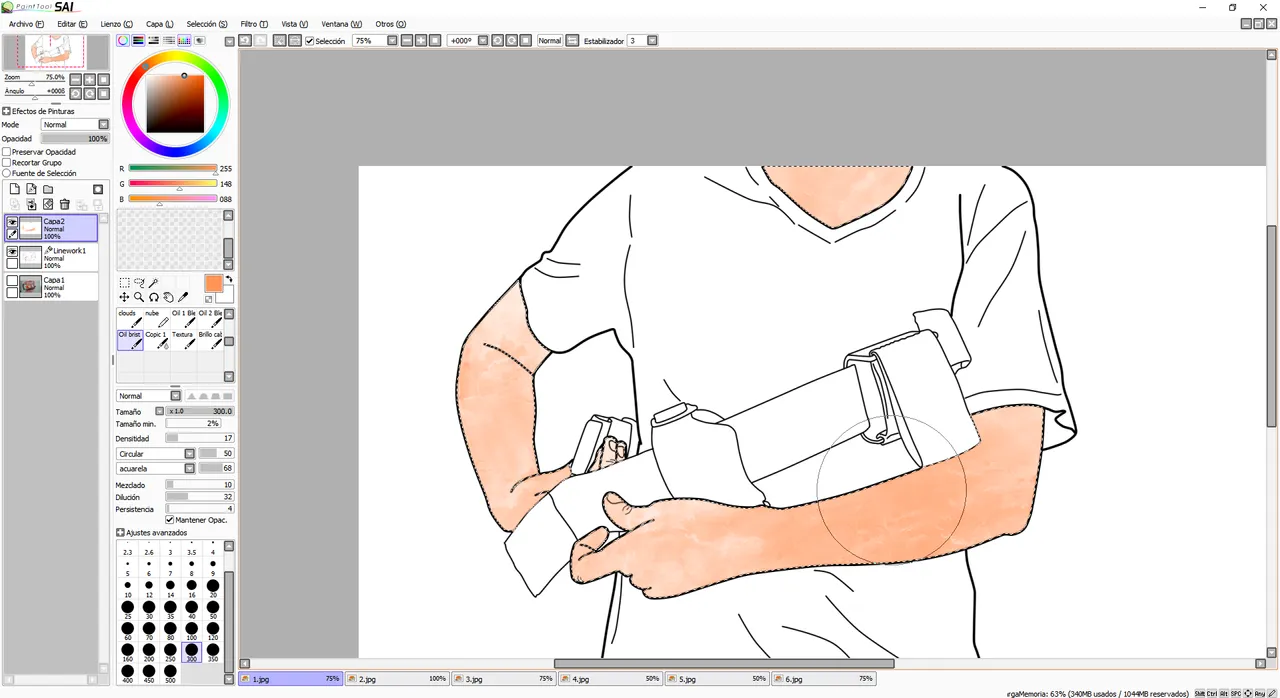Zoom out with navigator minus button

tap(75, 80)
